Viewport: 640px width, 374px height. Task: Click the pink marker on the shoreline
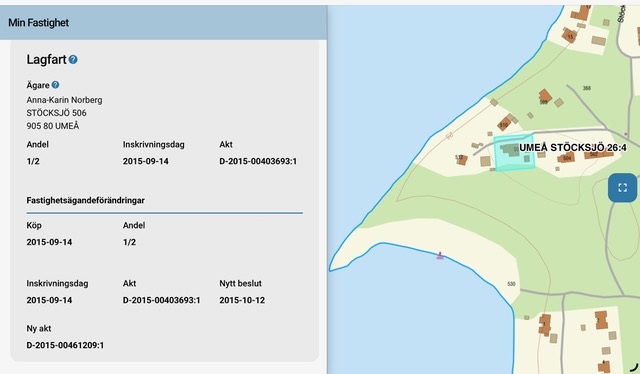click(440, 256)
